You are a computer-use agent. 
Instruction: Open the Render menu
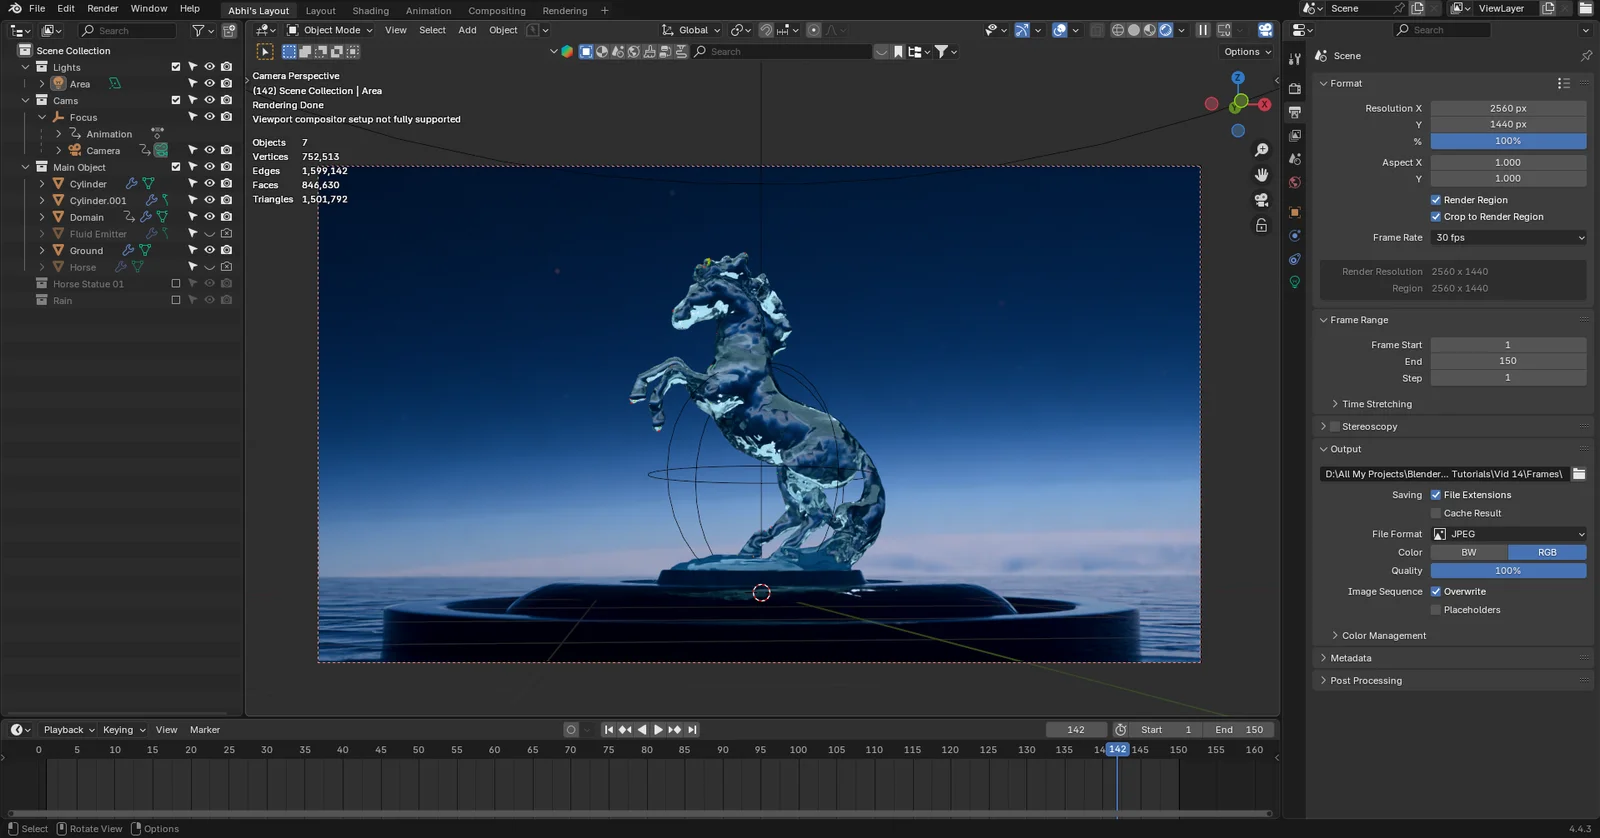click(103, 8)
